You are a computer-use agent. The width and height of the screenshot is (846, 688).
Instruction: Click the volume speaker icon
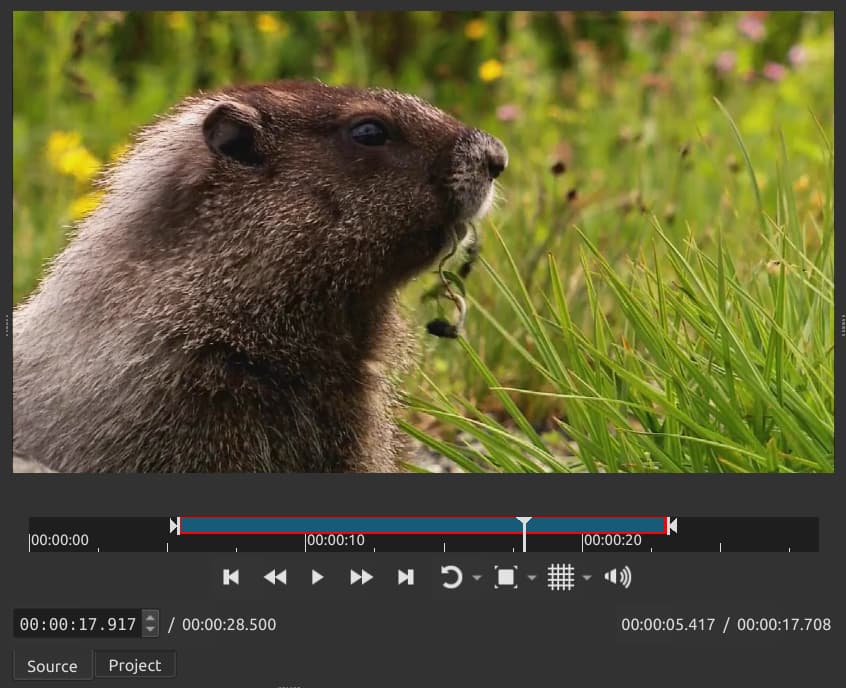point(618,577)
